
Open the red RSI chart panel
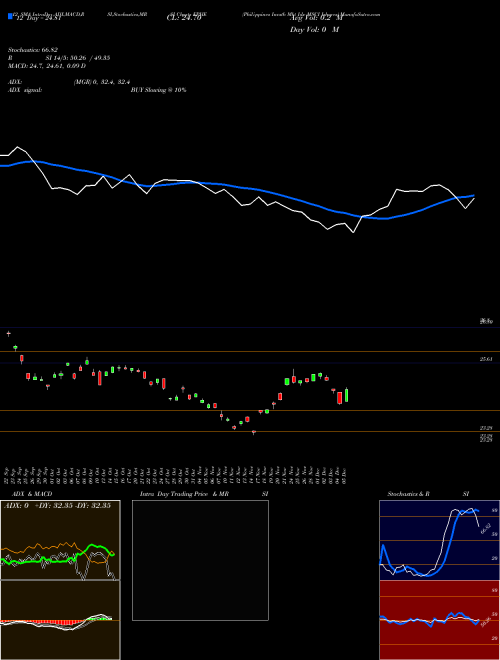click(439, 620)
